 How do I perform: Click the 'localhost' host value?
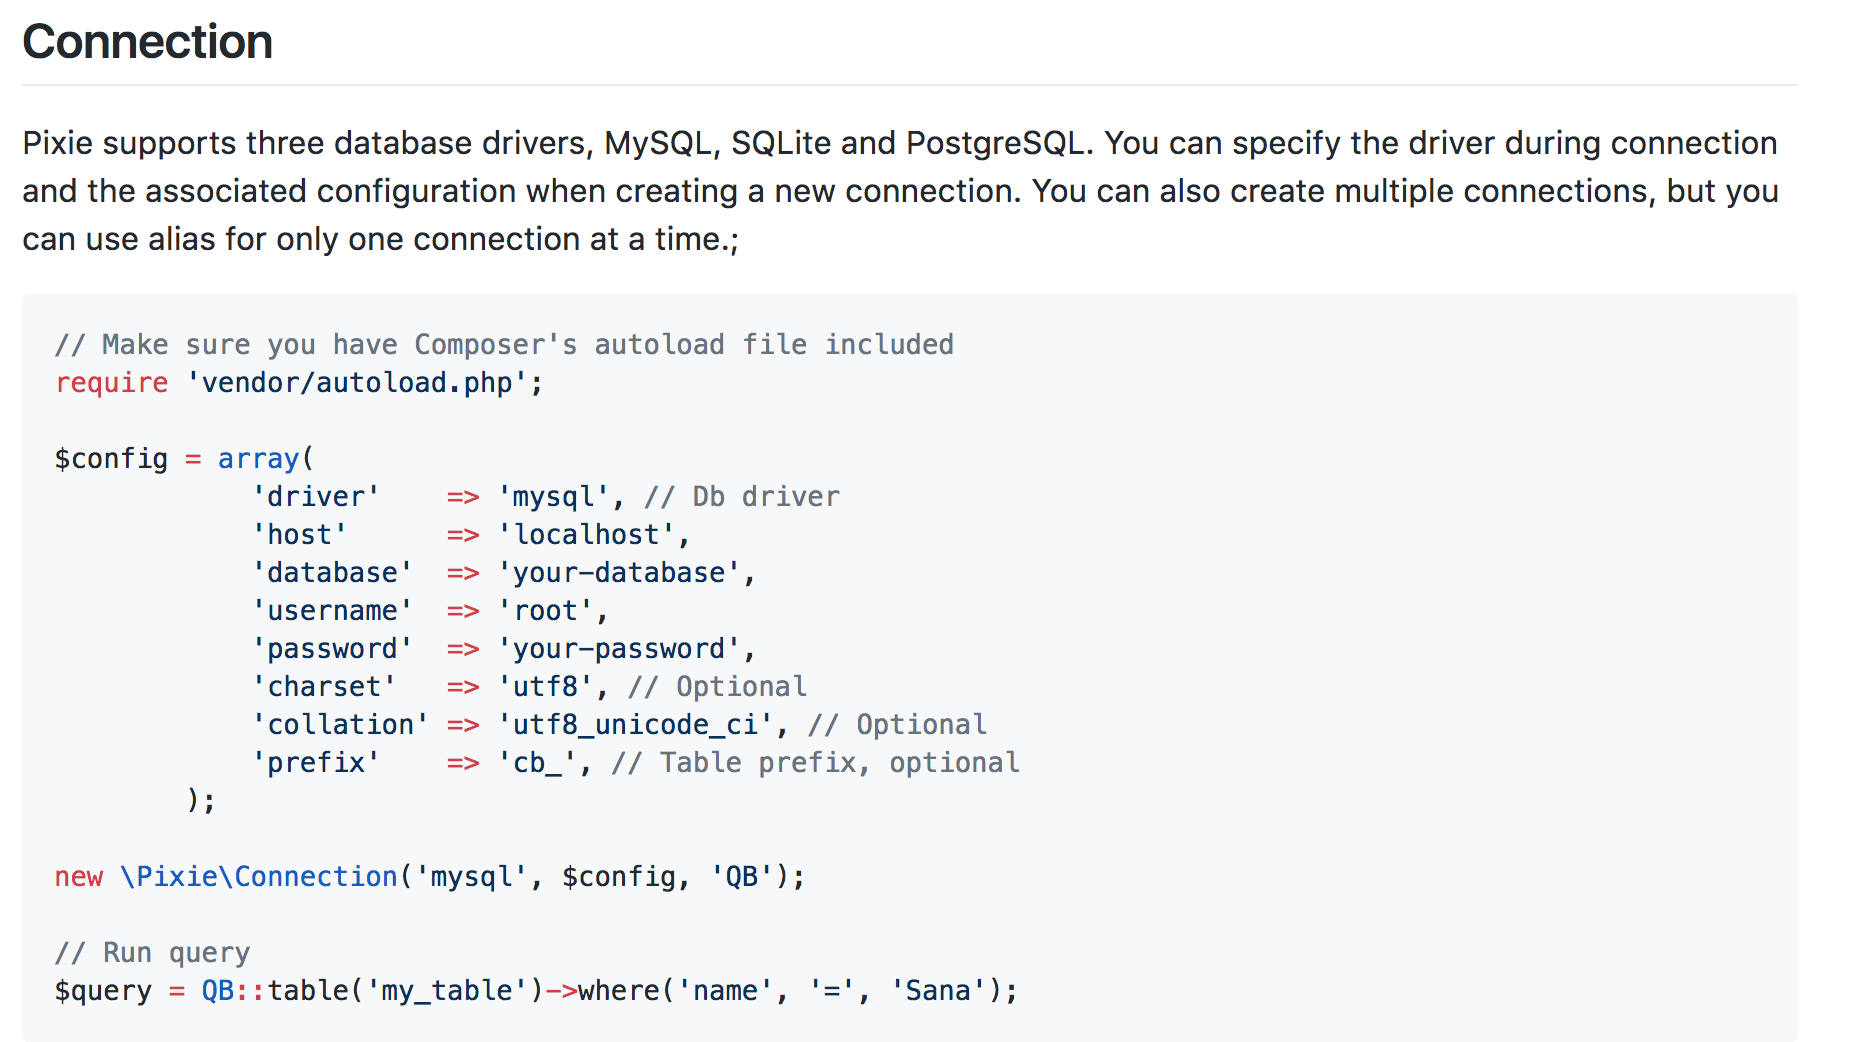(587, 535)
